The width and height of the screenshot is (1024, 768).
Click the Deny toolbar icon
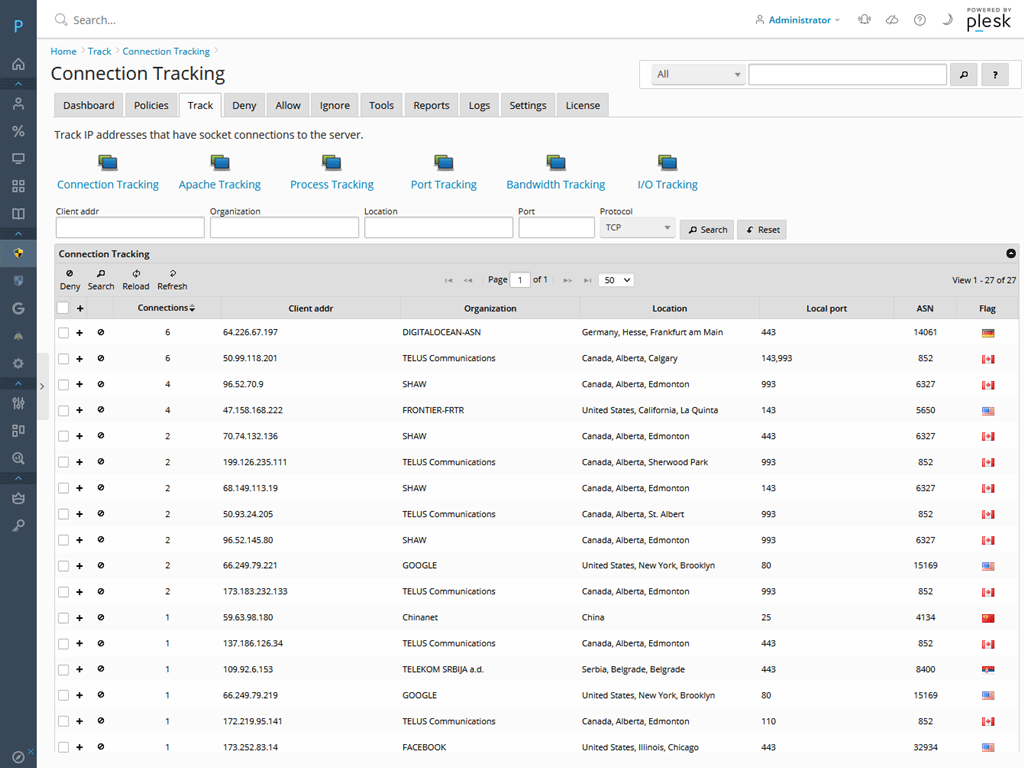(x=69, y=273)
